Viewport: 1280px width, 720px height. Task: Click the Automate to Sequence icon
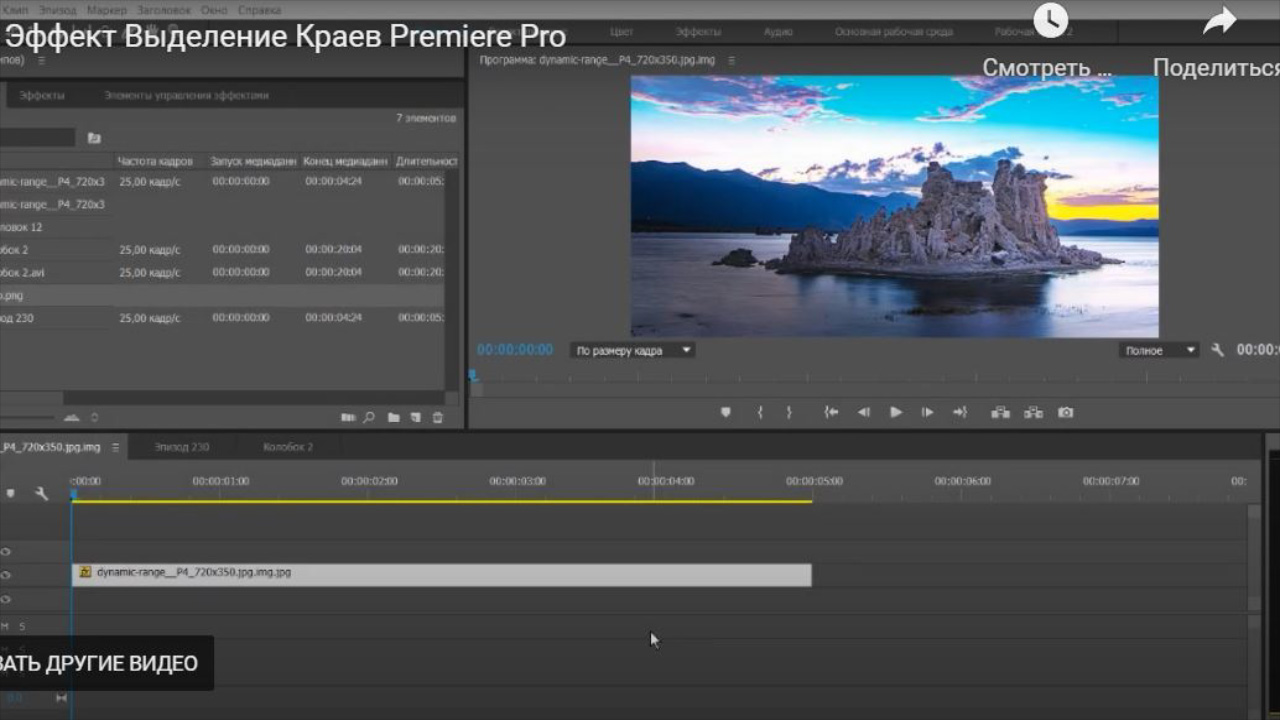tap(348, 417)
